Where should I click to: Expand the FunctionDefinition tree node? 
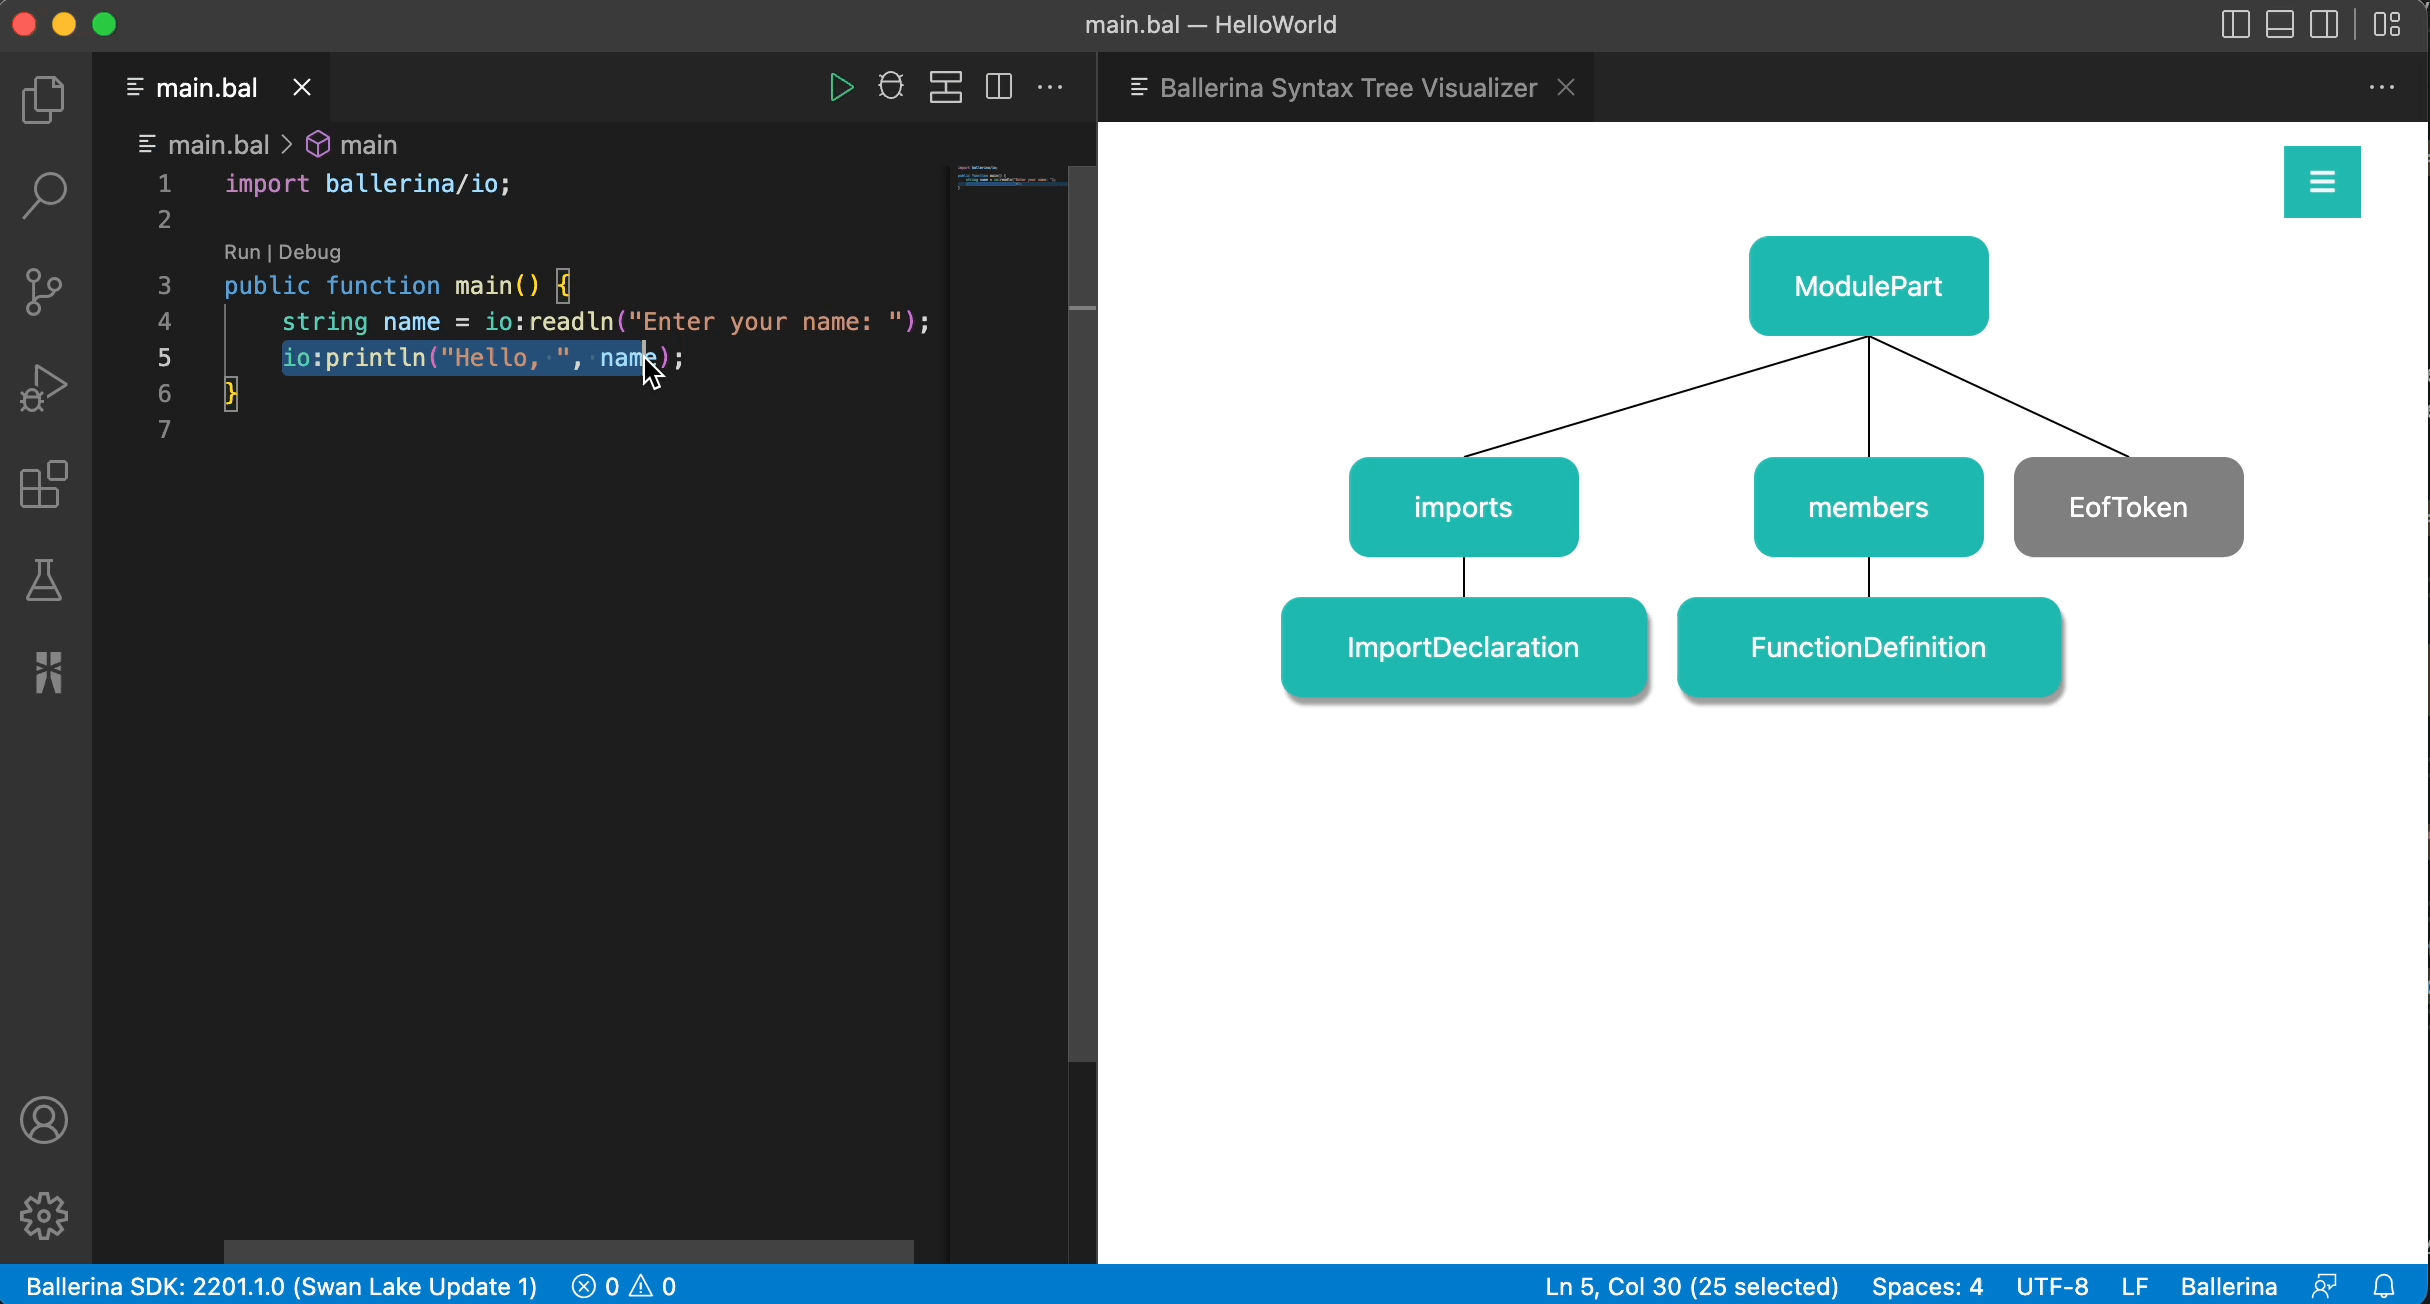[1868, 647]
